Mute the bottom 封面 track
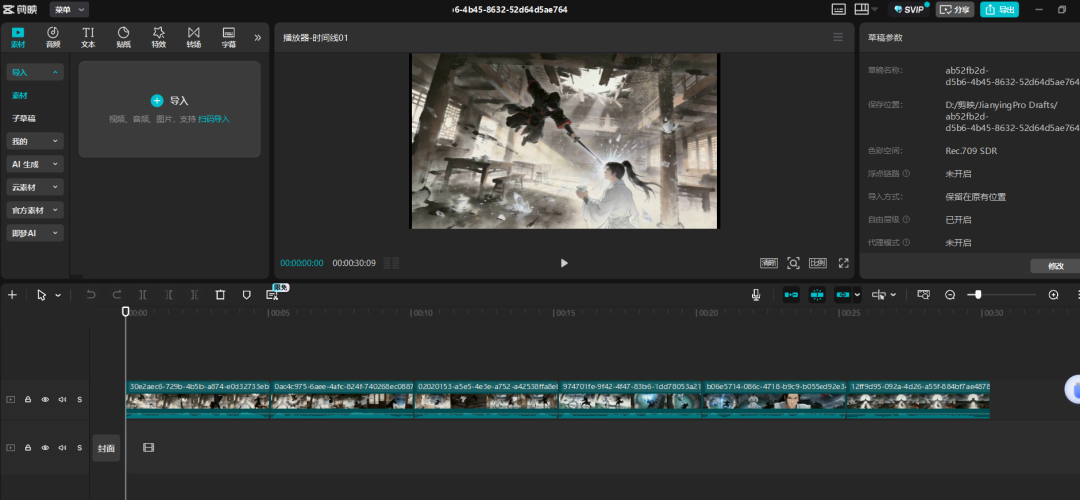This screenshot has width=1080, height=500. coord(63,448)
